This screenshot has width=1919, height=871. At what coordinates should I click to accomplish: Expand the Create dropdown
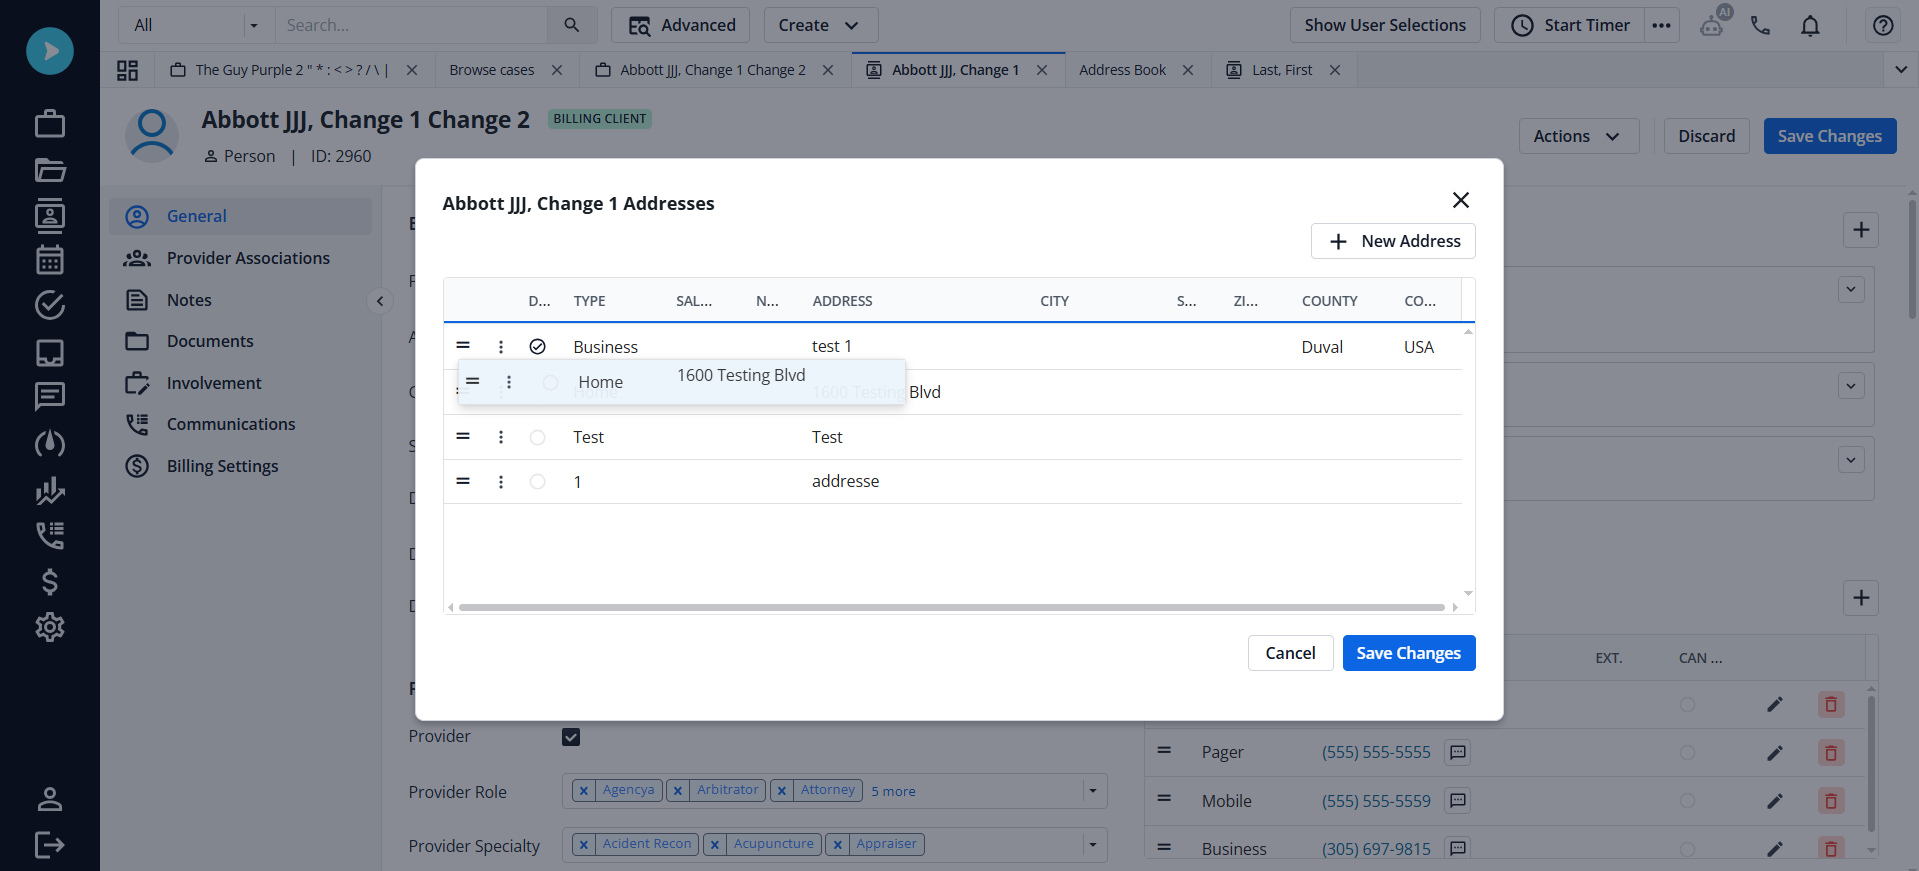[820, 26]
